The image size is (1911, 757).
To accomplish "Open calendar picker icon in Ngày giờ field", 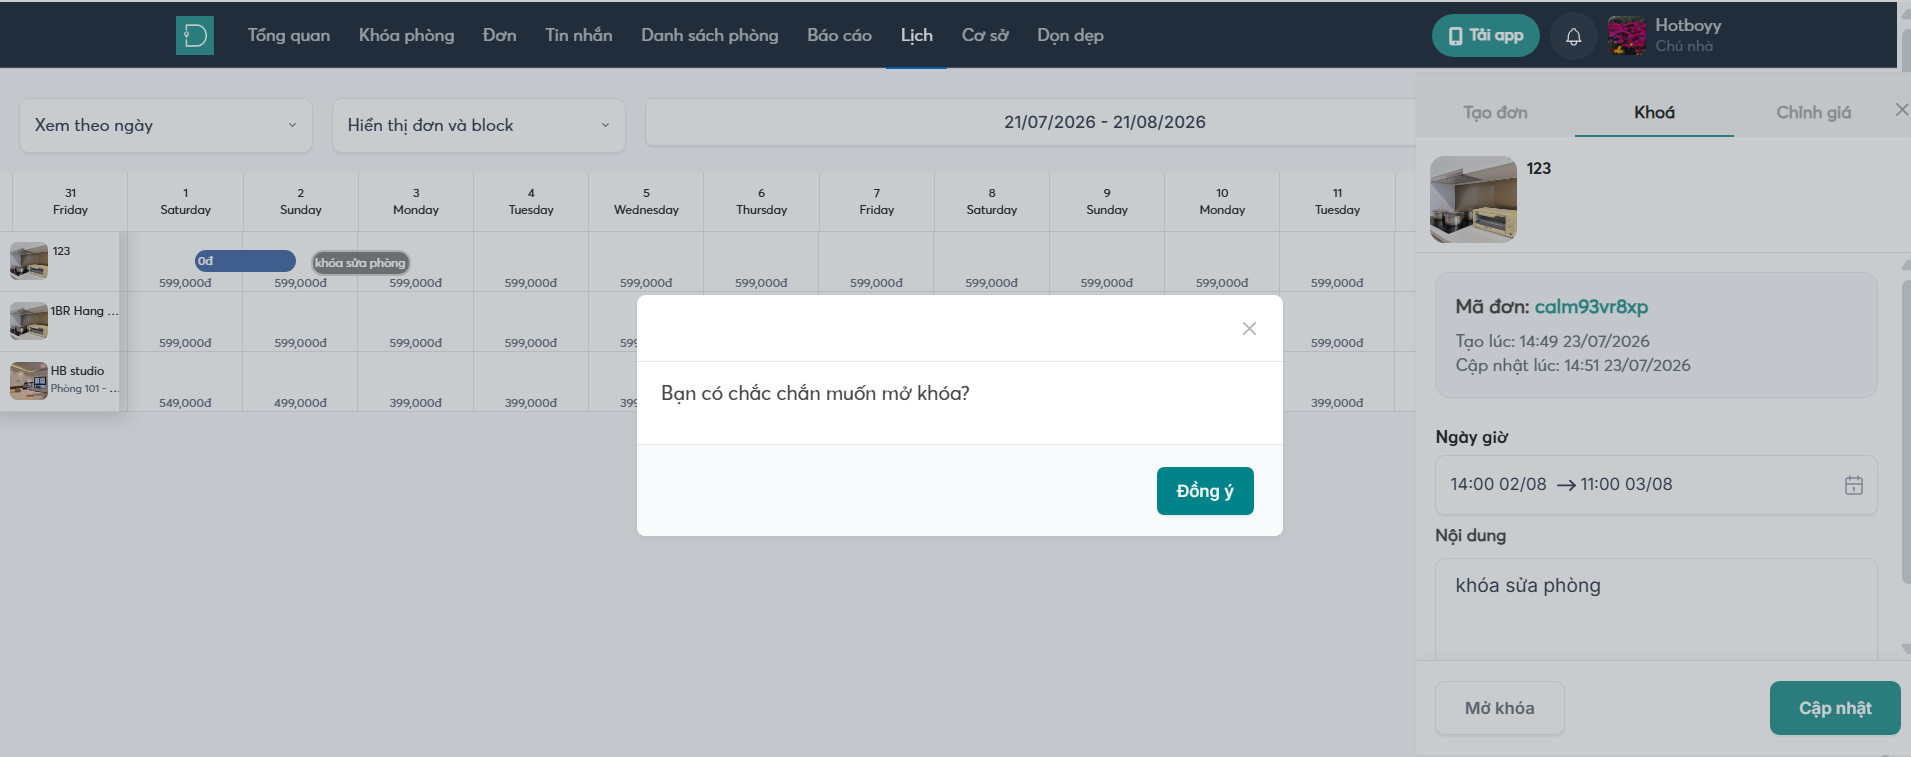I will tap(1853, 485).
